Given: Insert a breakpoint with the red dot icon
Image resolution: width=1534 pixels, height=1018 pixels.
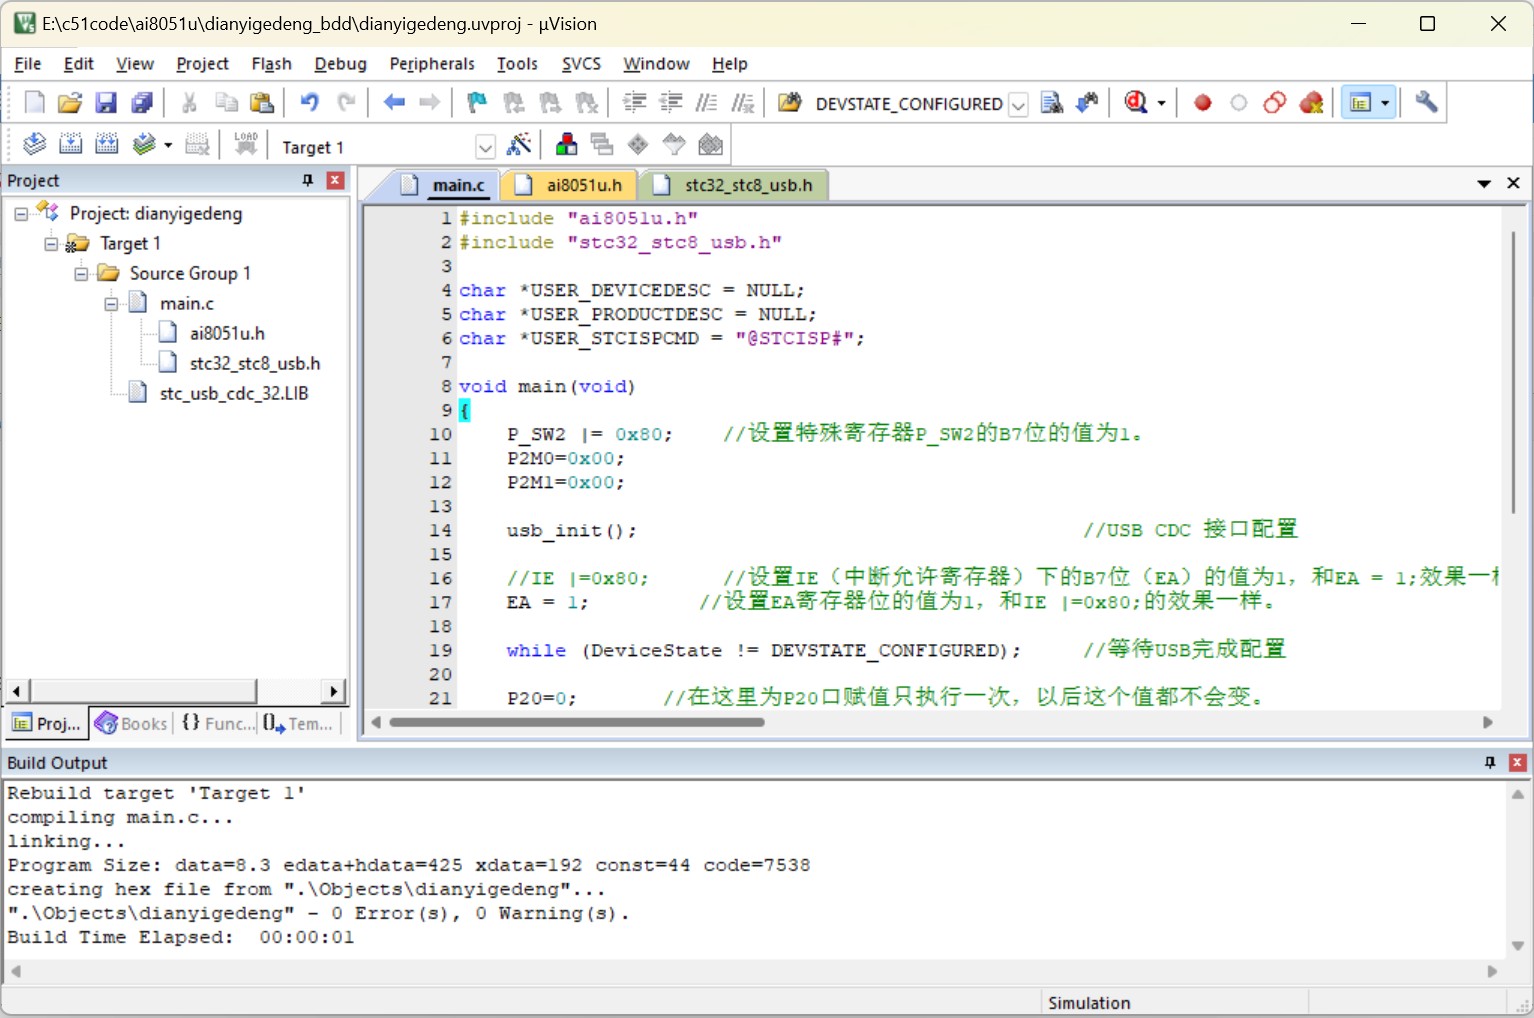Looking at the screenshot, I should pyautogui.click(x=1203, y=102).
